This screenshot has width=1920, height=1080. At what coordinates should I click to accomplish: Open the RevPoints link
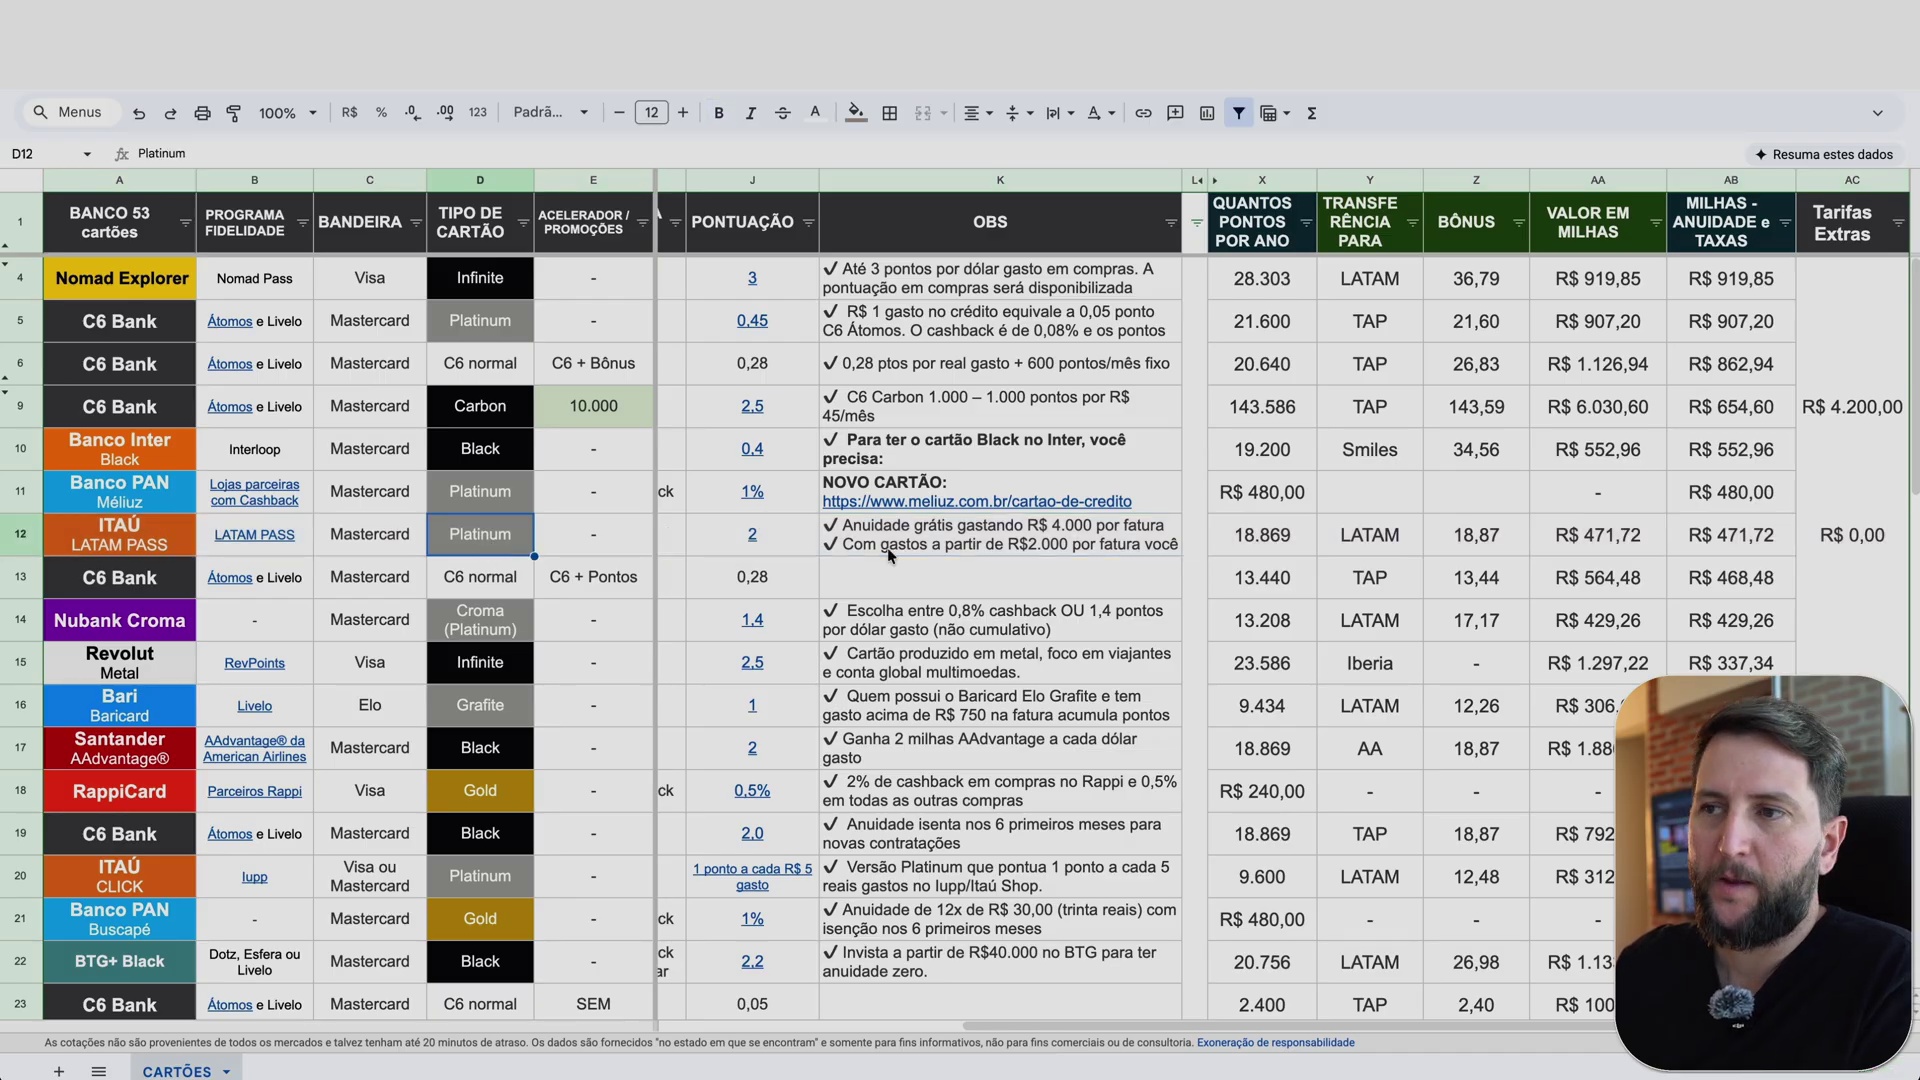(254, 663)
